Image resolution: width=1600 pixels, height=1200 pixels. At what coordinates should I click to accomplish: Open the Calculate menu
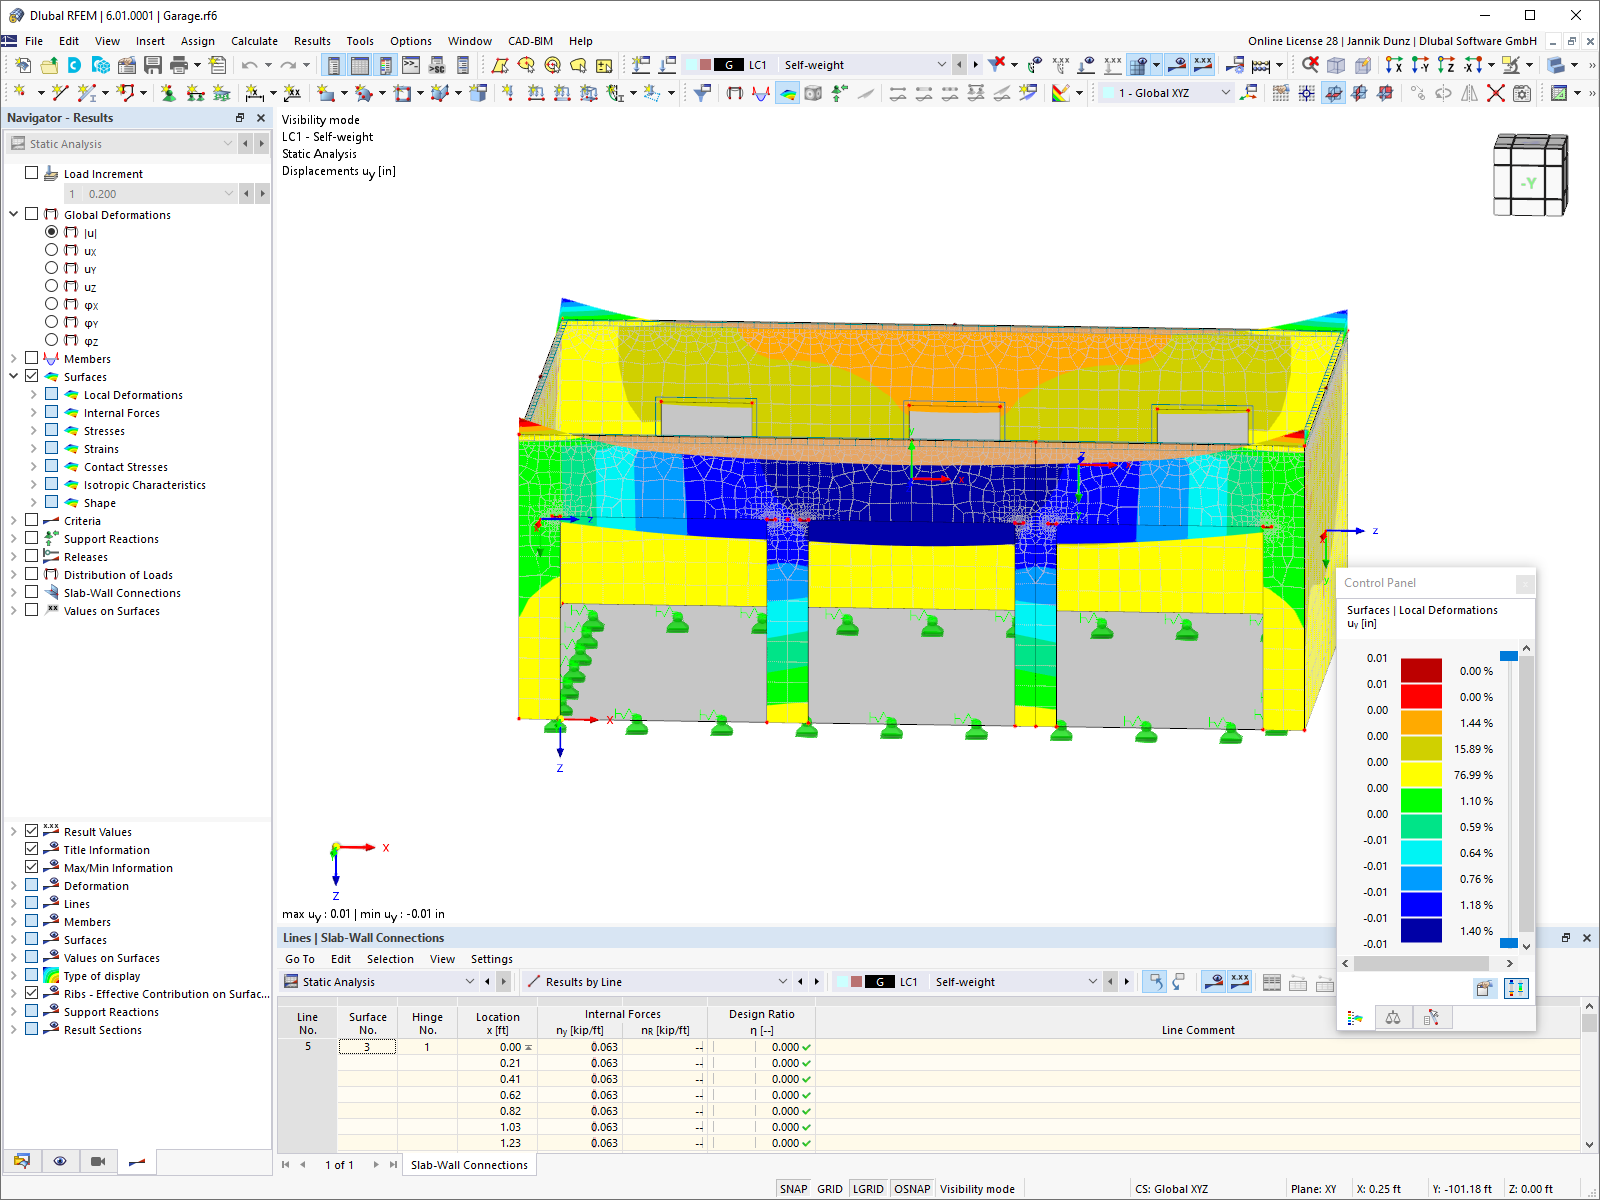(x=255, y=41)
